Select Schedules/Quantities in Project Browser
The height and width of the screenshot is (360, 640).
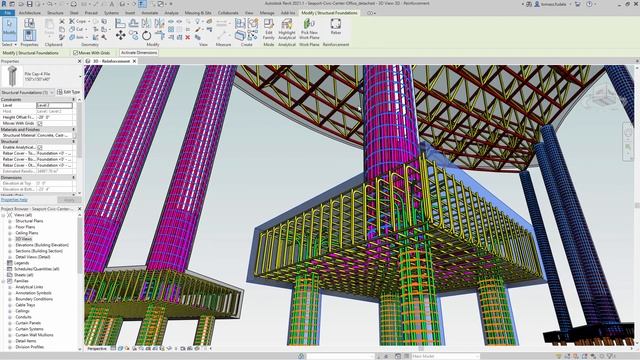(x=37, y=269)
